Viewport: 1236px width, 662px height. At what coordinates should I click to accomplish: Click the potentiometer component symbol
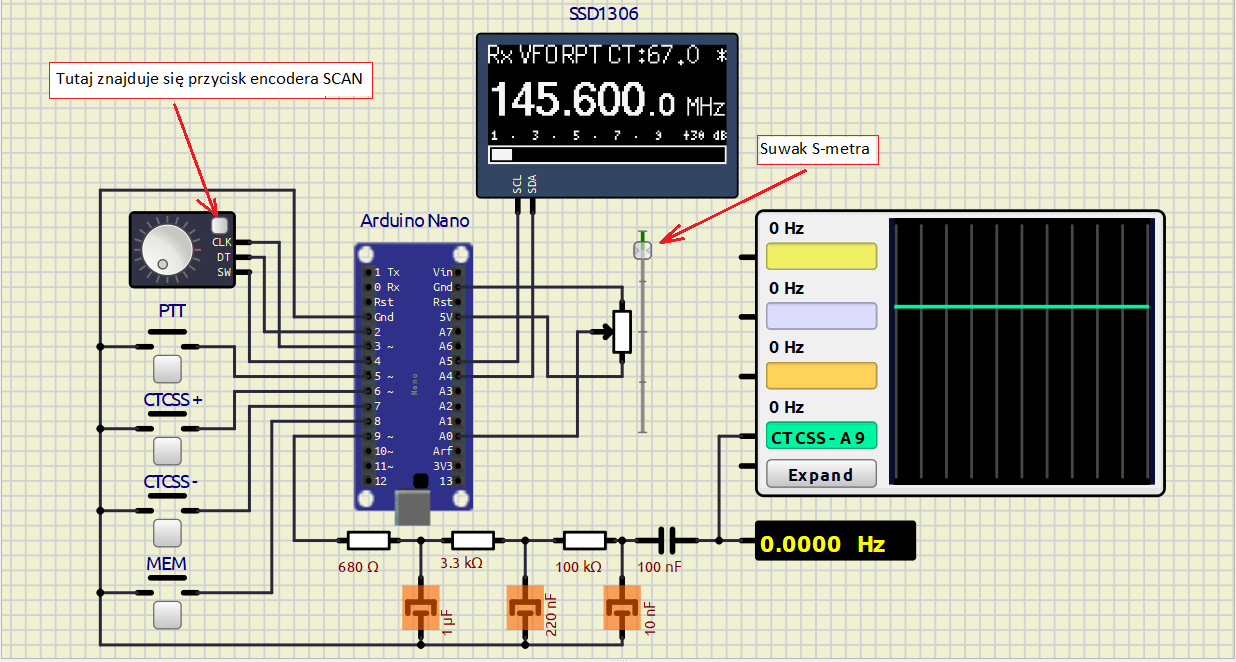[x=622, y=332]
